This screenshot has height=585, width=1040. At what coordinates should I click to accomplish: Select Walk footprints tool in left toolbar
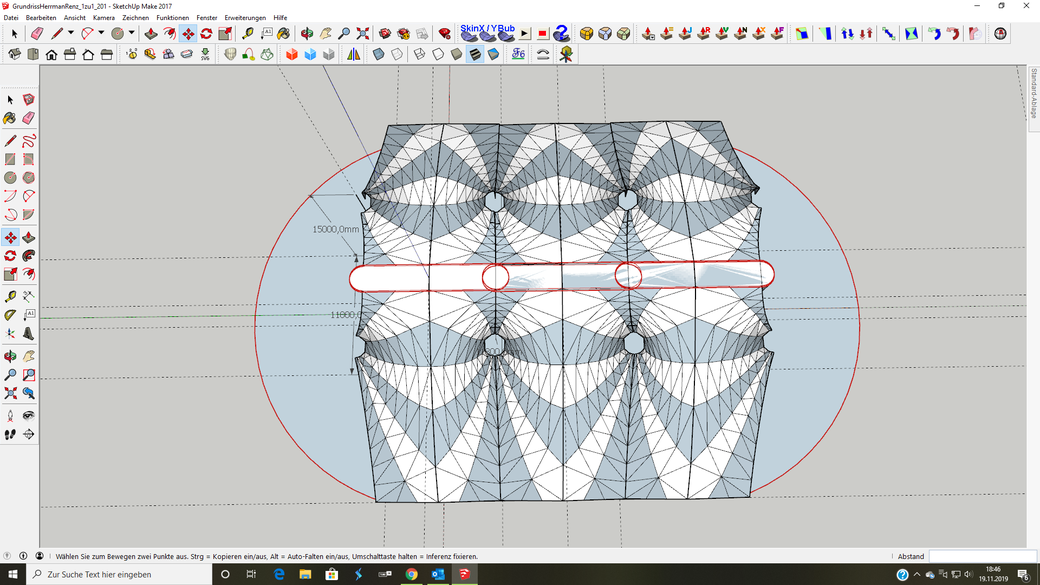click(10, 434)
